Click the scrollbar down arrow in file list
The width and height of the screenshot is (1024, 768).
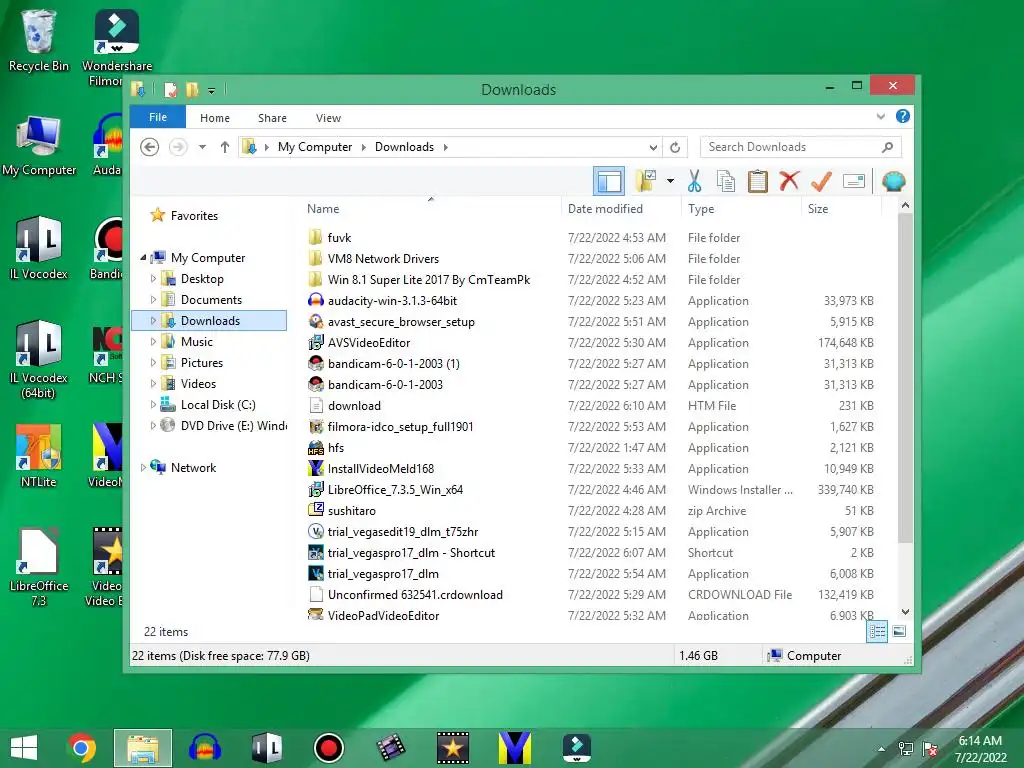(905, 612)
